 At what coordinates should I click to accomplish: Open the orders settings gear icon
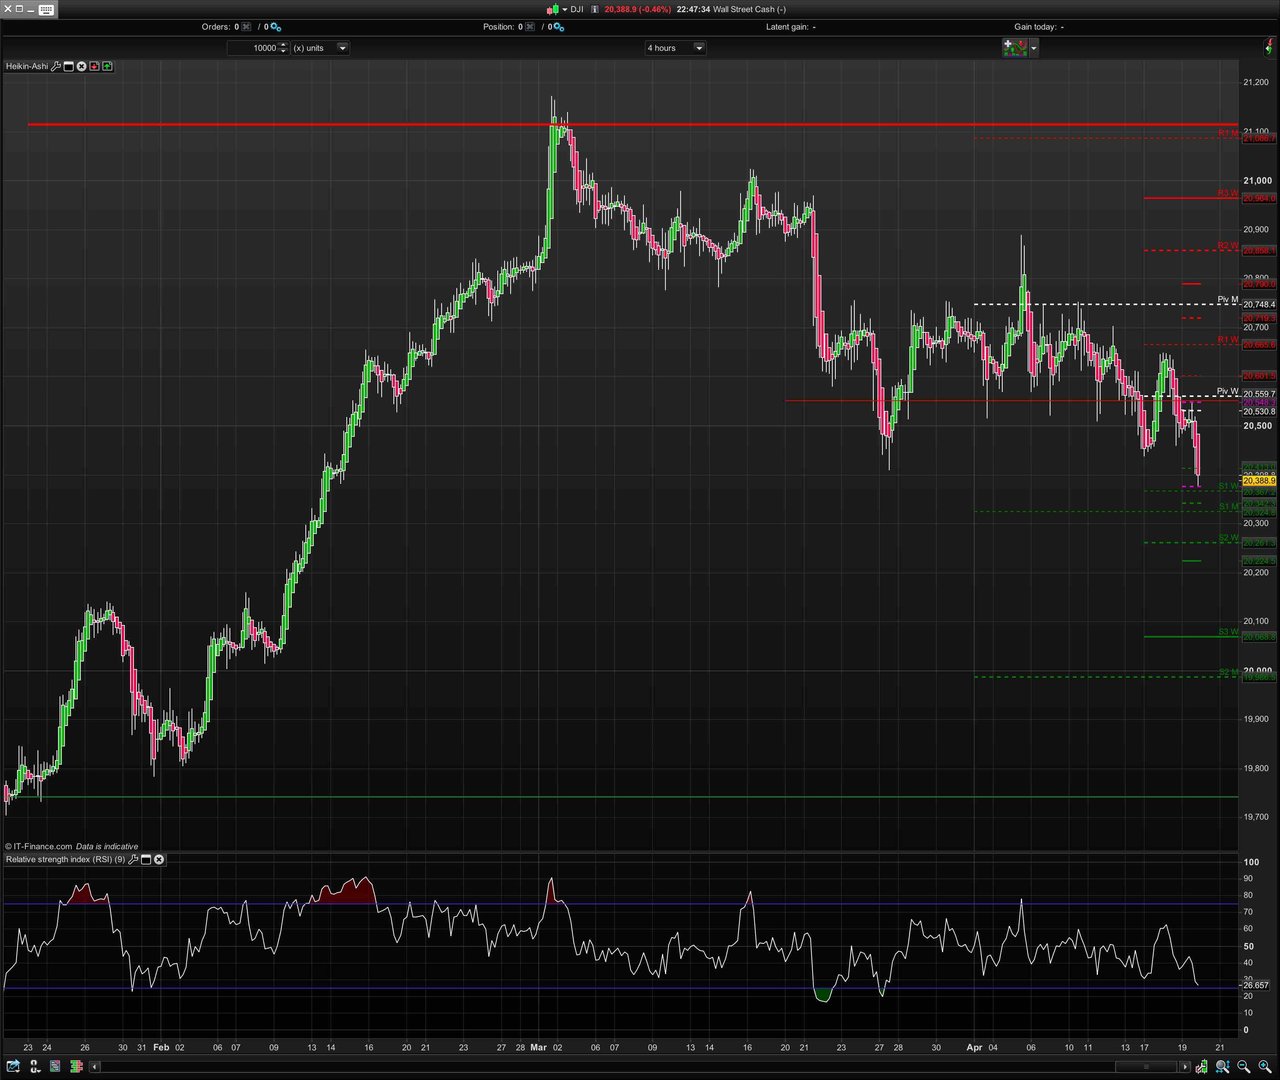(x=275, y=27)
